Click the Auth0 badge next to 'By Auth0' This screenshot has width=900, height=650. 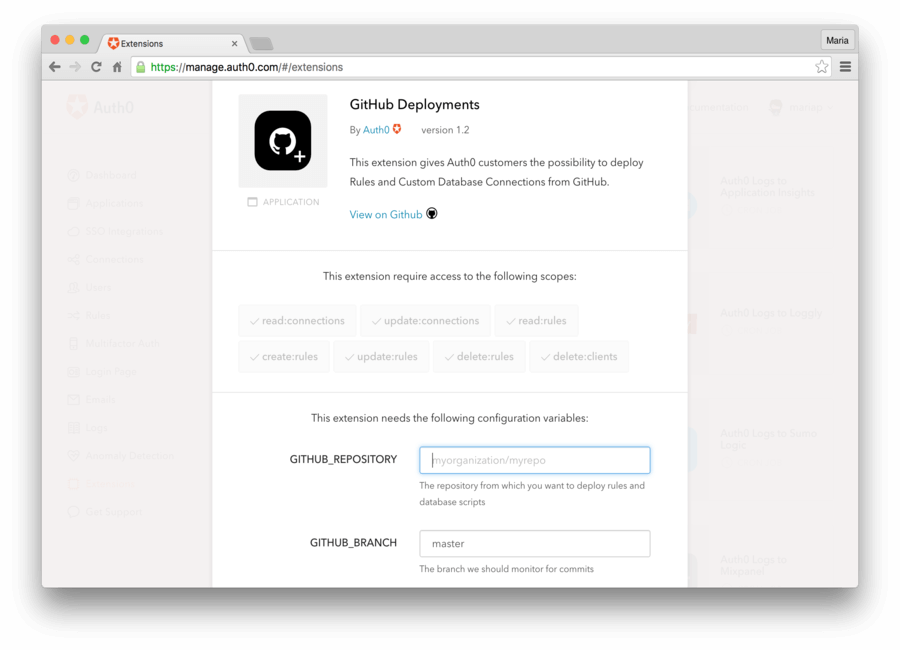[x=394, y=129]
